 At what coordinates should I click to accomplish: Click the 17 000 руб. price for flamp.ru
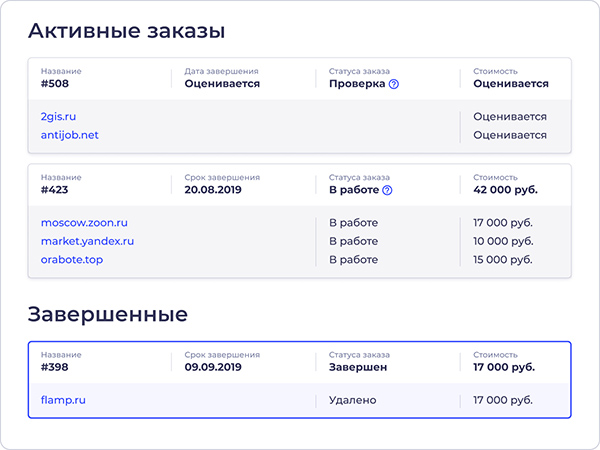pos(503,400)
